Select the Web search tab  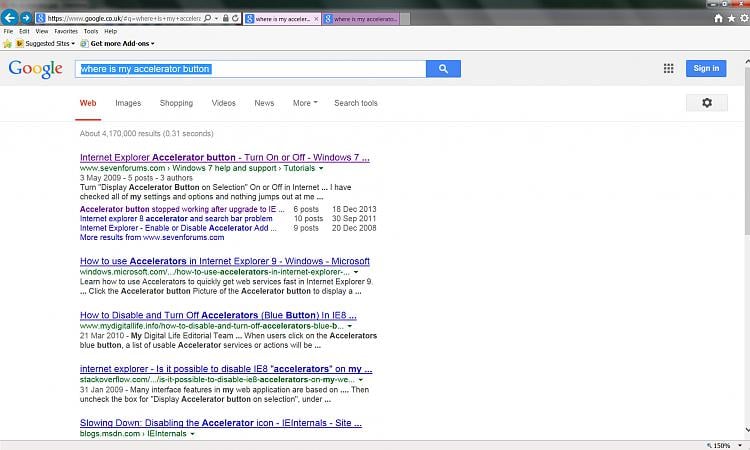pyautogui.click(x=88, y=103)
